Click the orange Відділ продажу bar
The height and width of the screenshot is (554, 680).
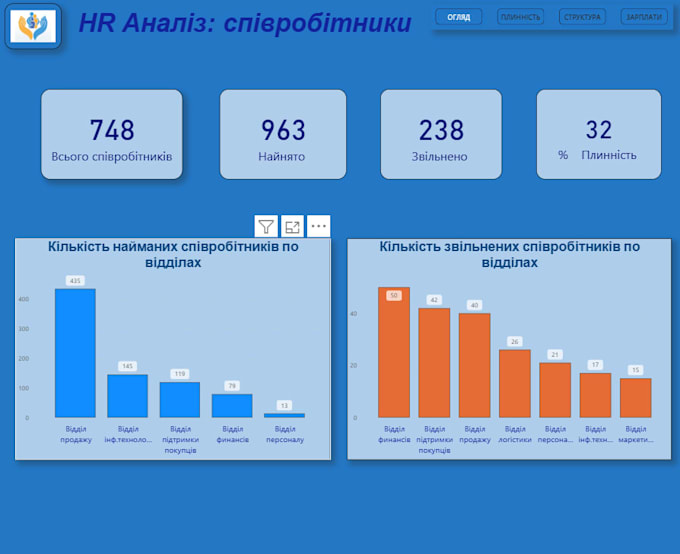click(474, 365)
